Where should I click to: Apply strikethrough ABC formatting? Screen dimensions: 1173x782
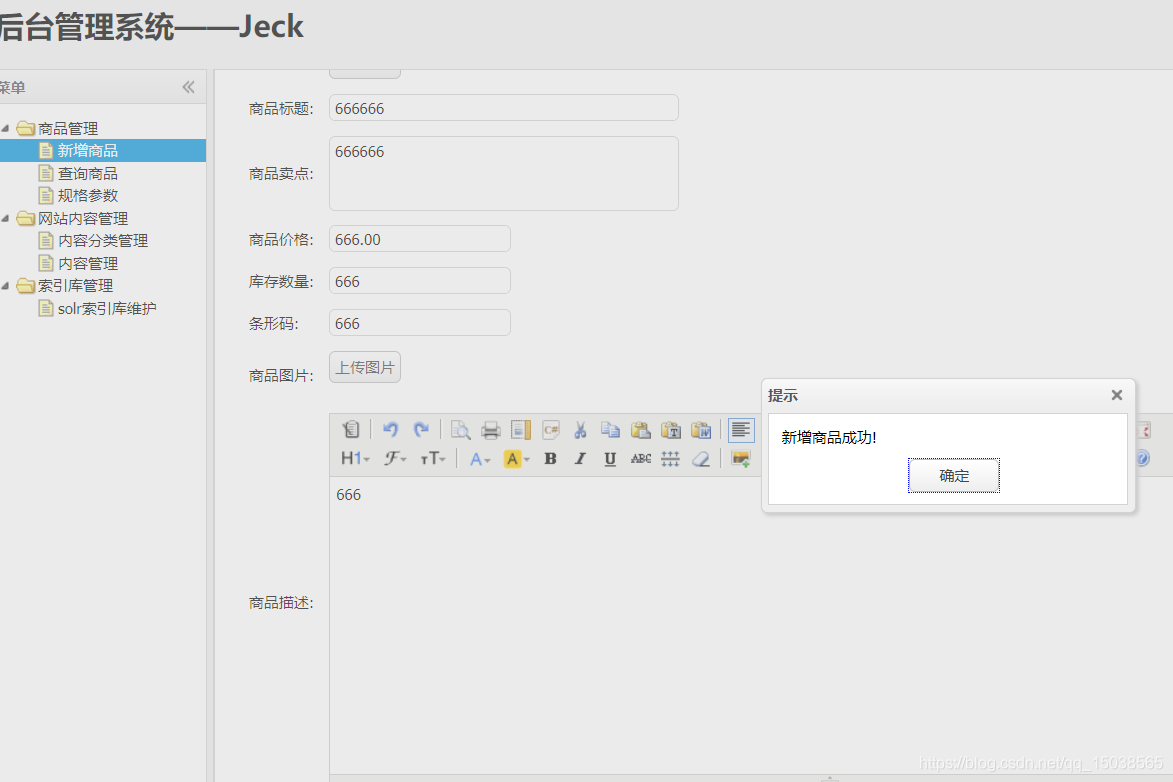[x=640, y=459]
